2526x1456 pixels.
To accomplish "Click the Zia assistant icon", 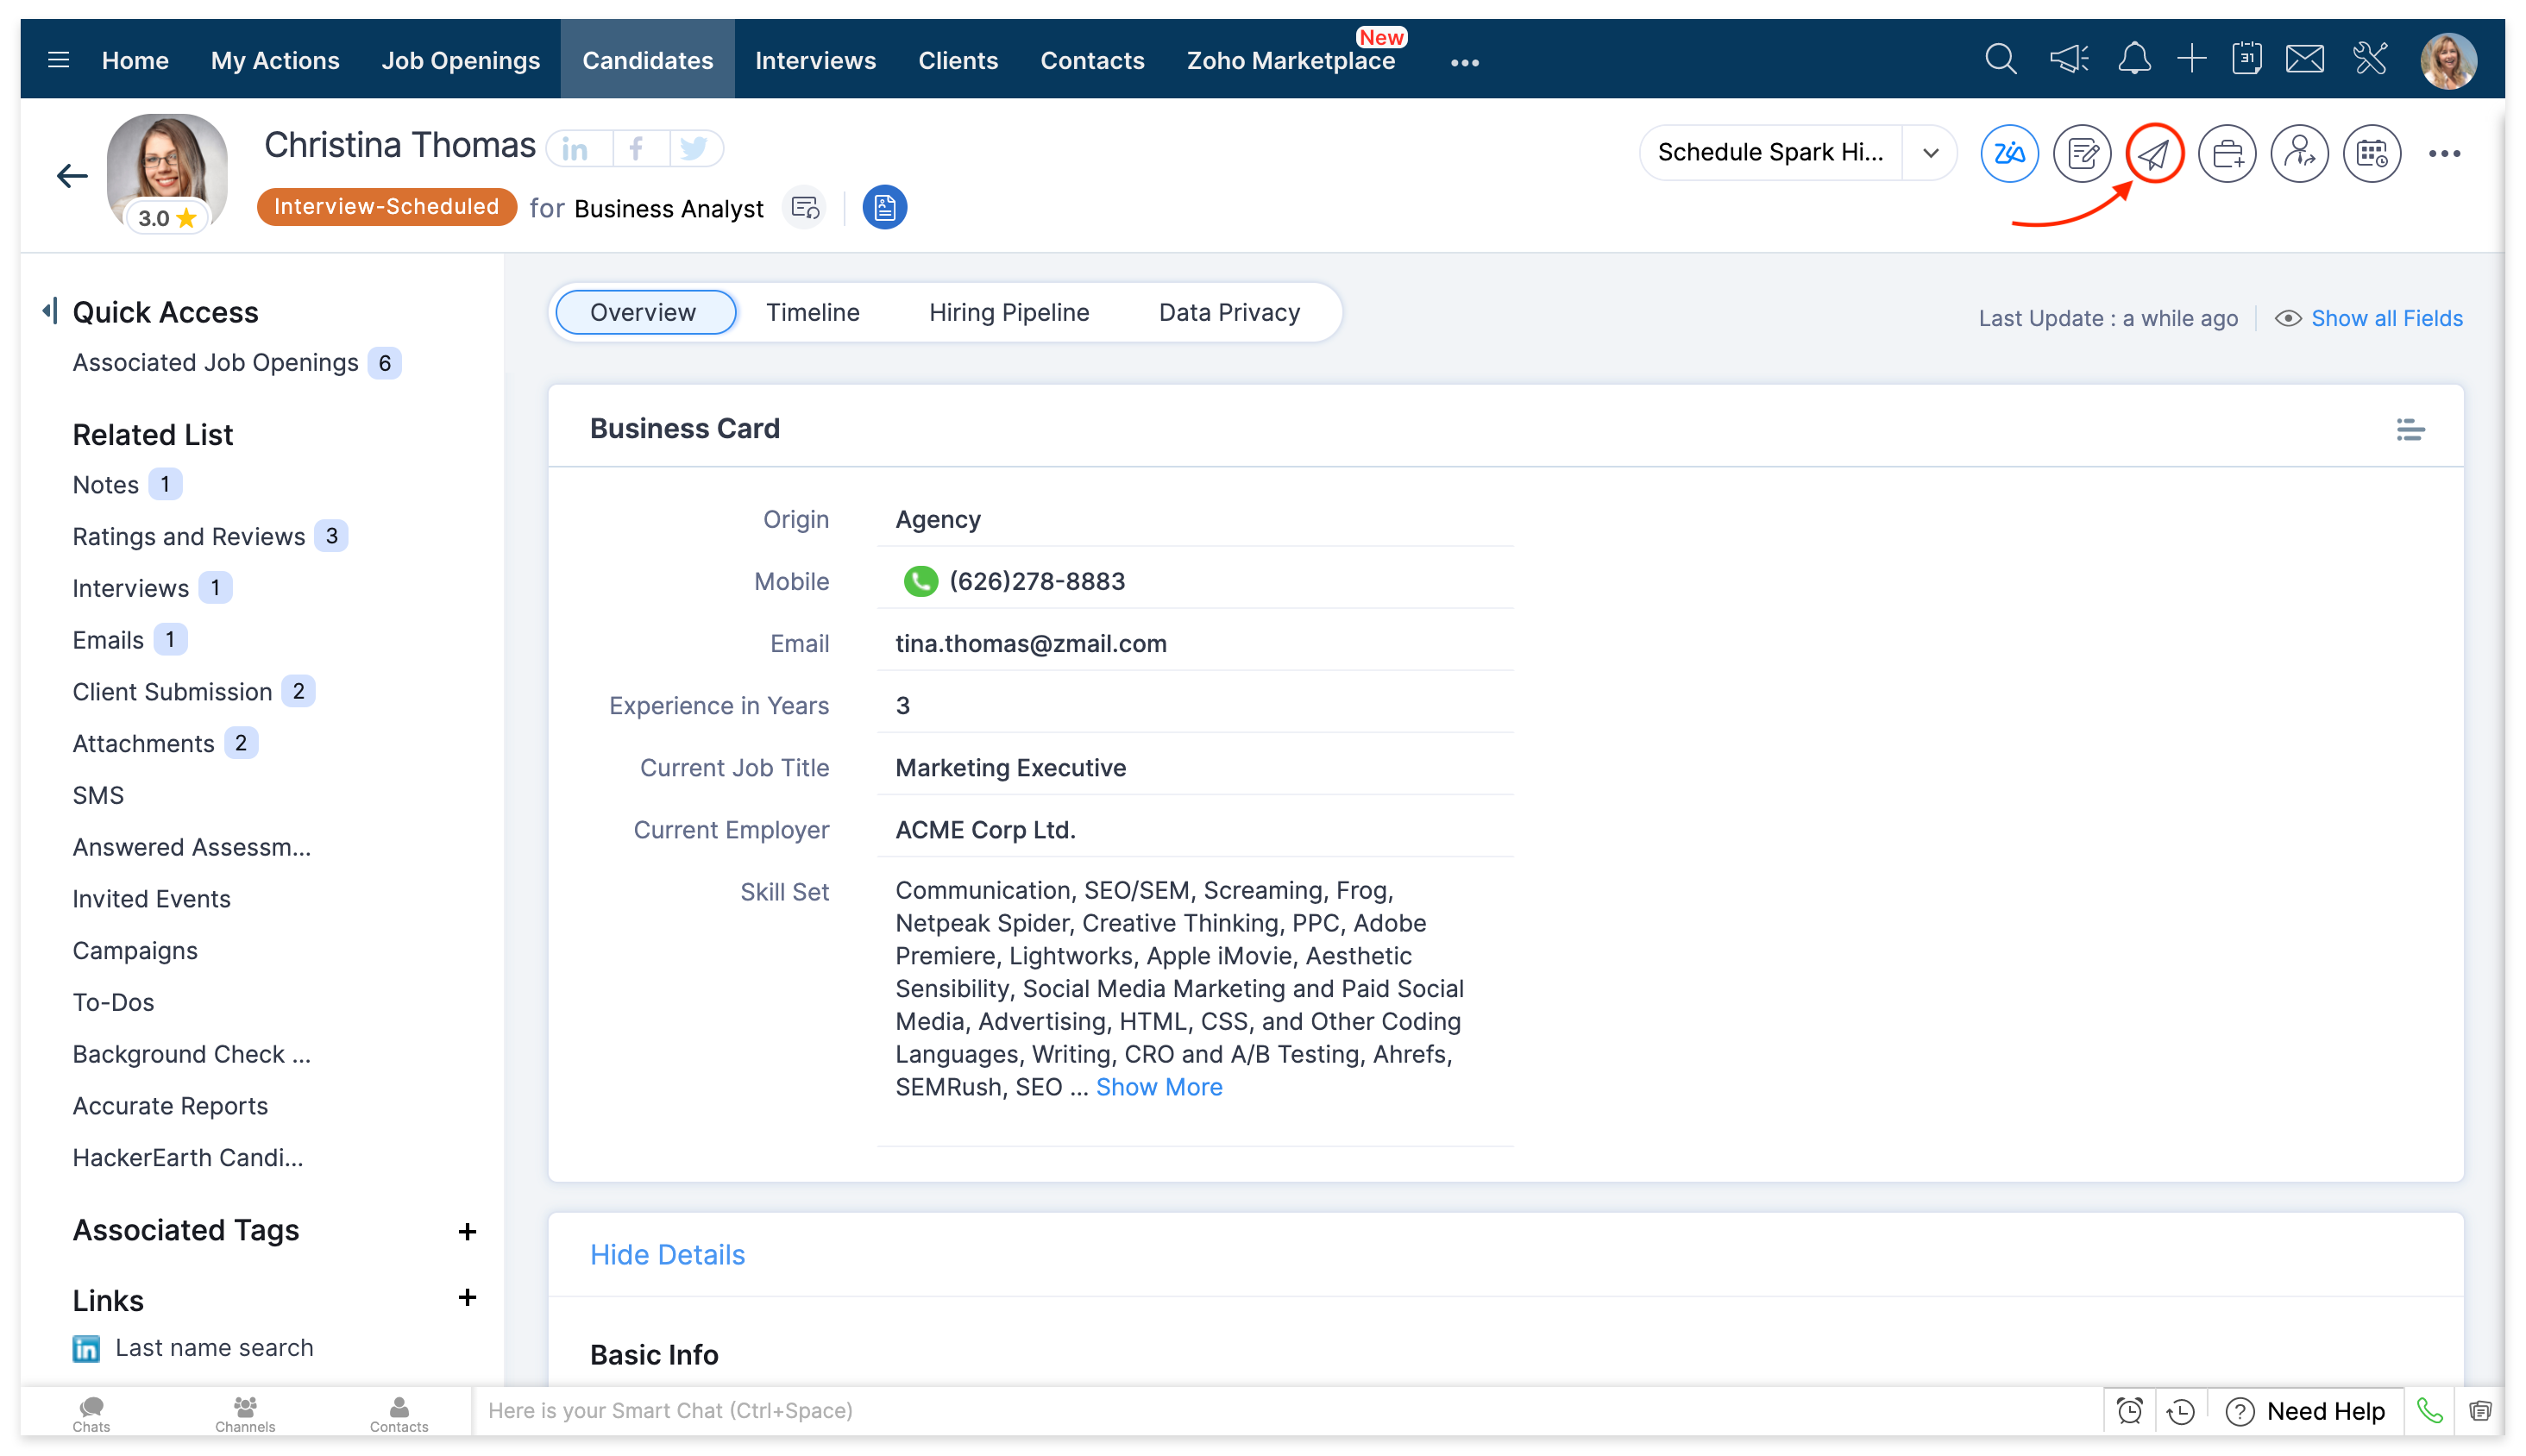I will tap(2009, 153).
